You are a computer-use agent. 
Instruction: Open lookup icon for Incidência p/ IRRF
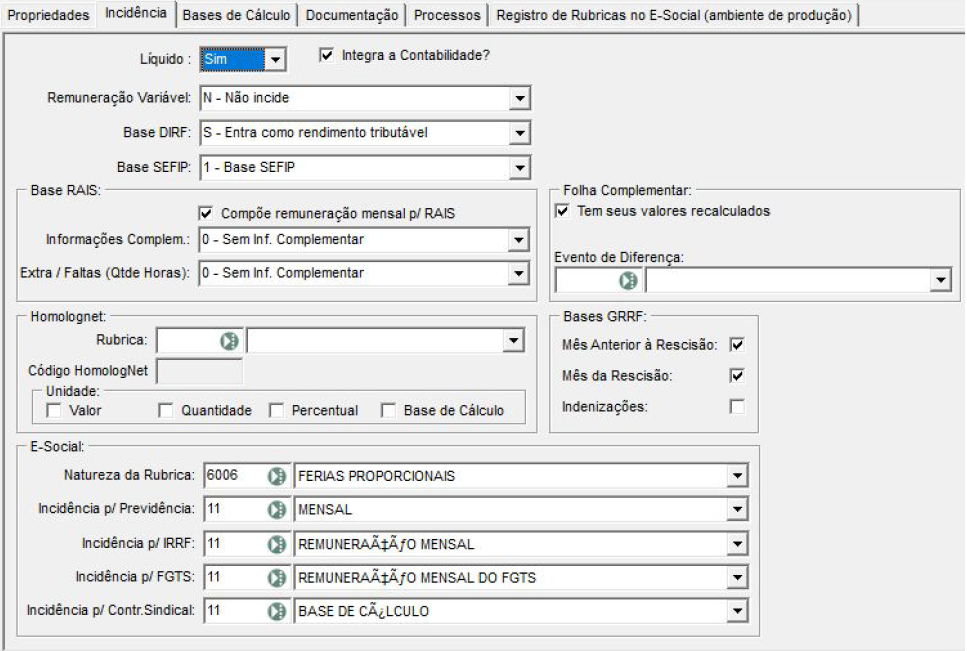click(x=277, y=544)
